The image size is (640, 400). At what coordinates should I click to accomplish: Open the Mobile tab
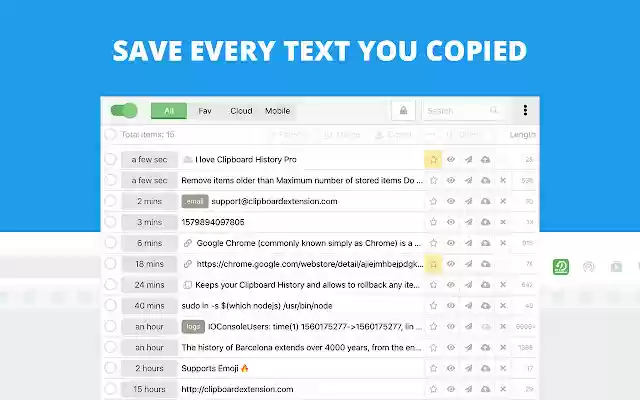click(278, 111)
